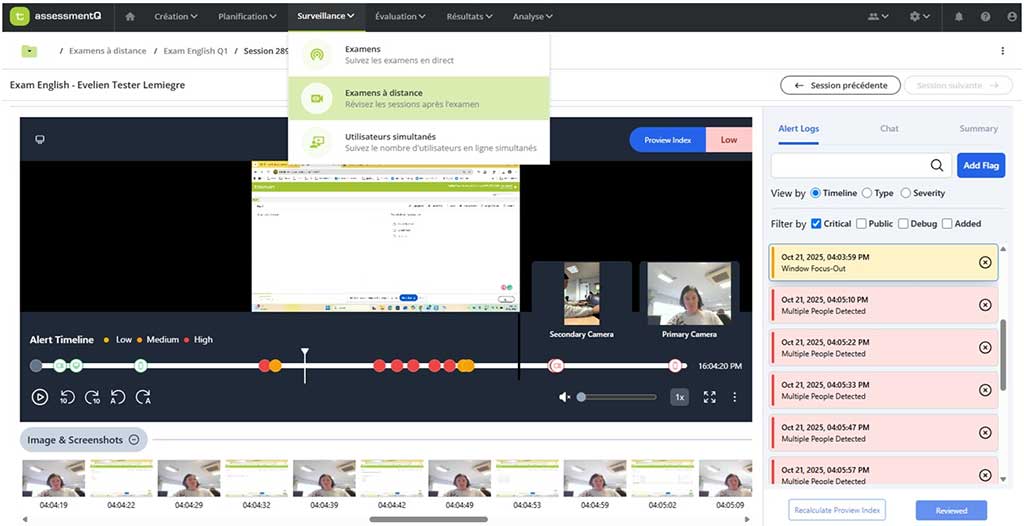Dismiss the 04:05:22 PM Multiple People alert
Screen dimensions: 1024x526
coord(985,348)
